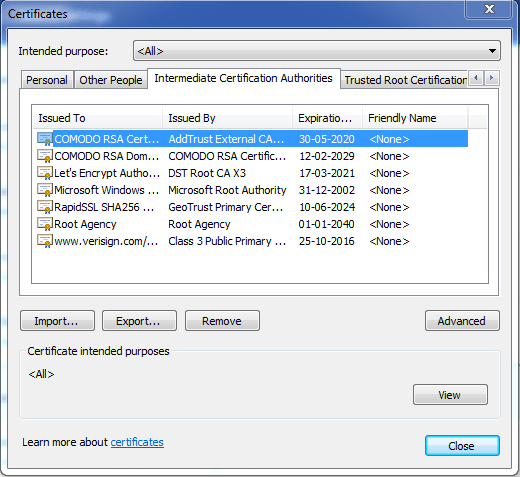Click certificate icon beside RapidSSL SHA256 row

click(45, 207)
